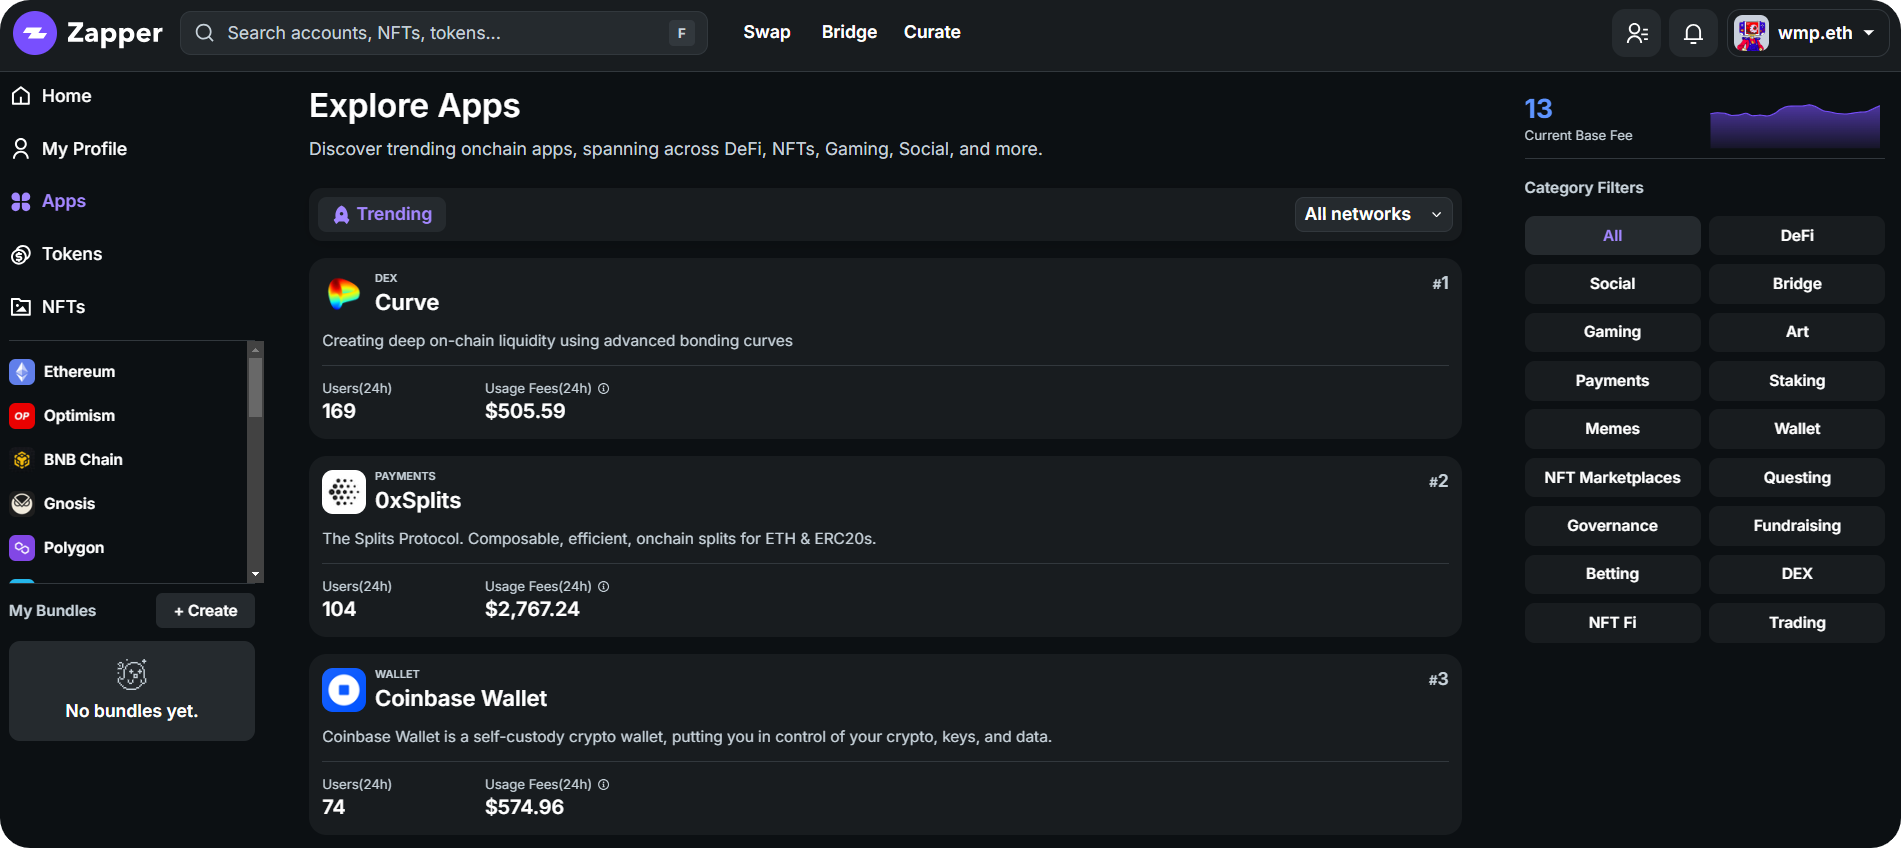Select the Trending tab

pyautogui.click(x=382, y=214)
